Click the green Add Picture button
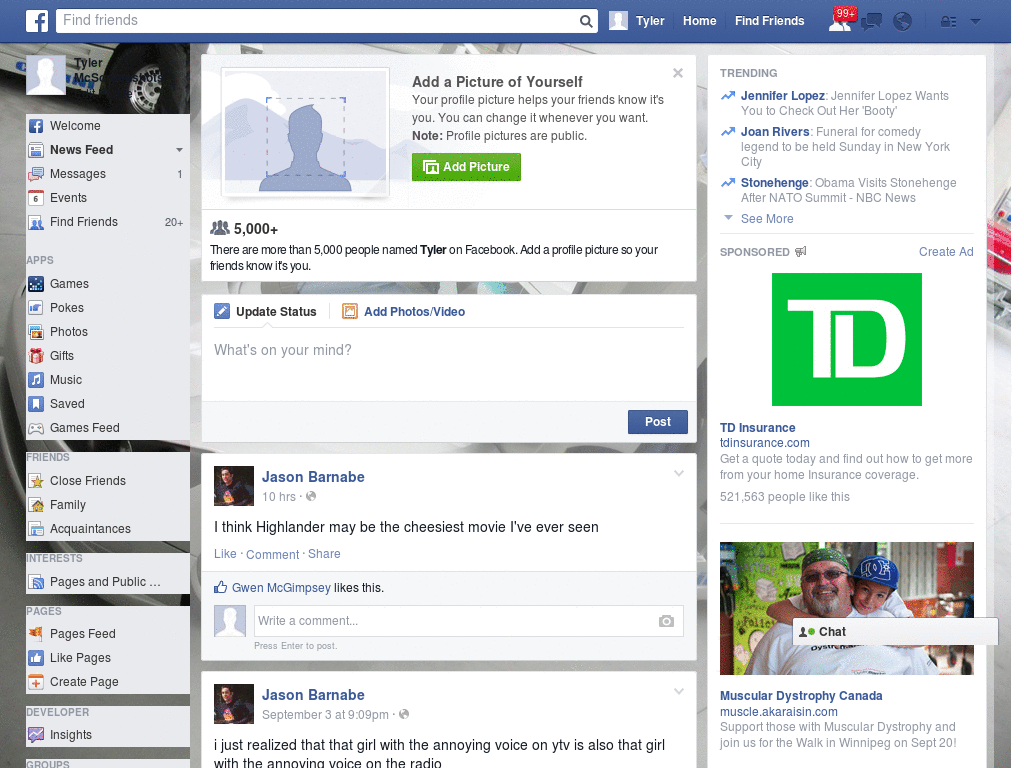 coord(466,167)
